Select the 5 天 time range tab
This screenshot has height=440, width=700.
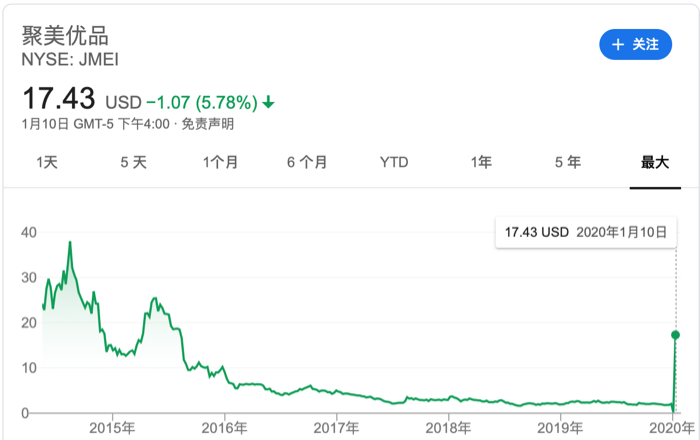(133, 162)
